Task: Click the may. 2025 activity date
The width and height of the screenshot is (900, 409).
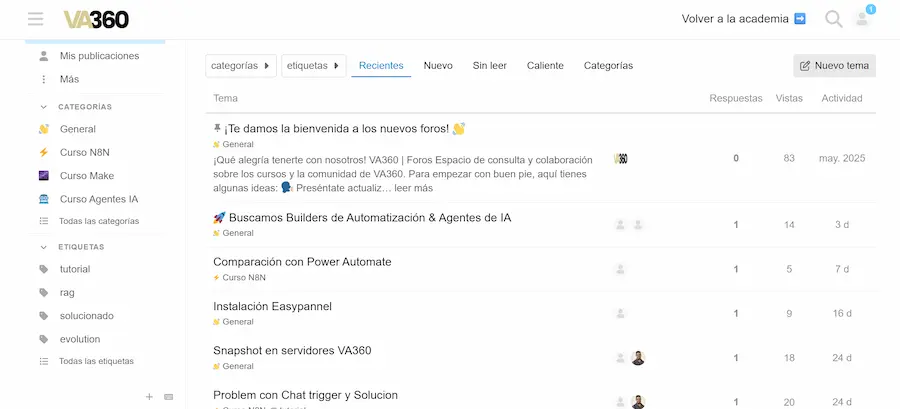Action: click(x=842, y=158)
